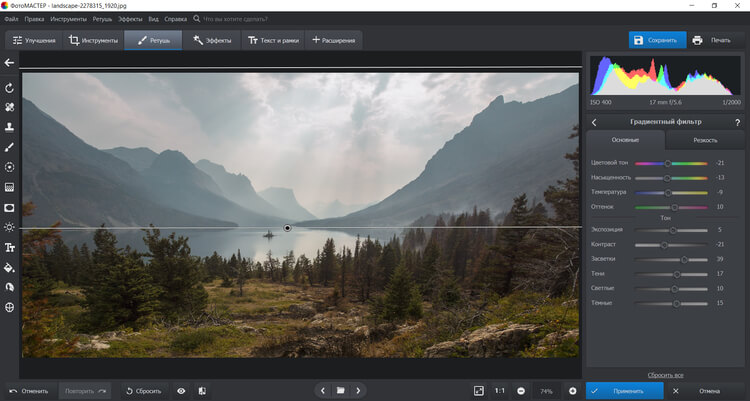
Task: Toggle the eye preview original icon
Action: 181,390
